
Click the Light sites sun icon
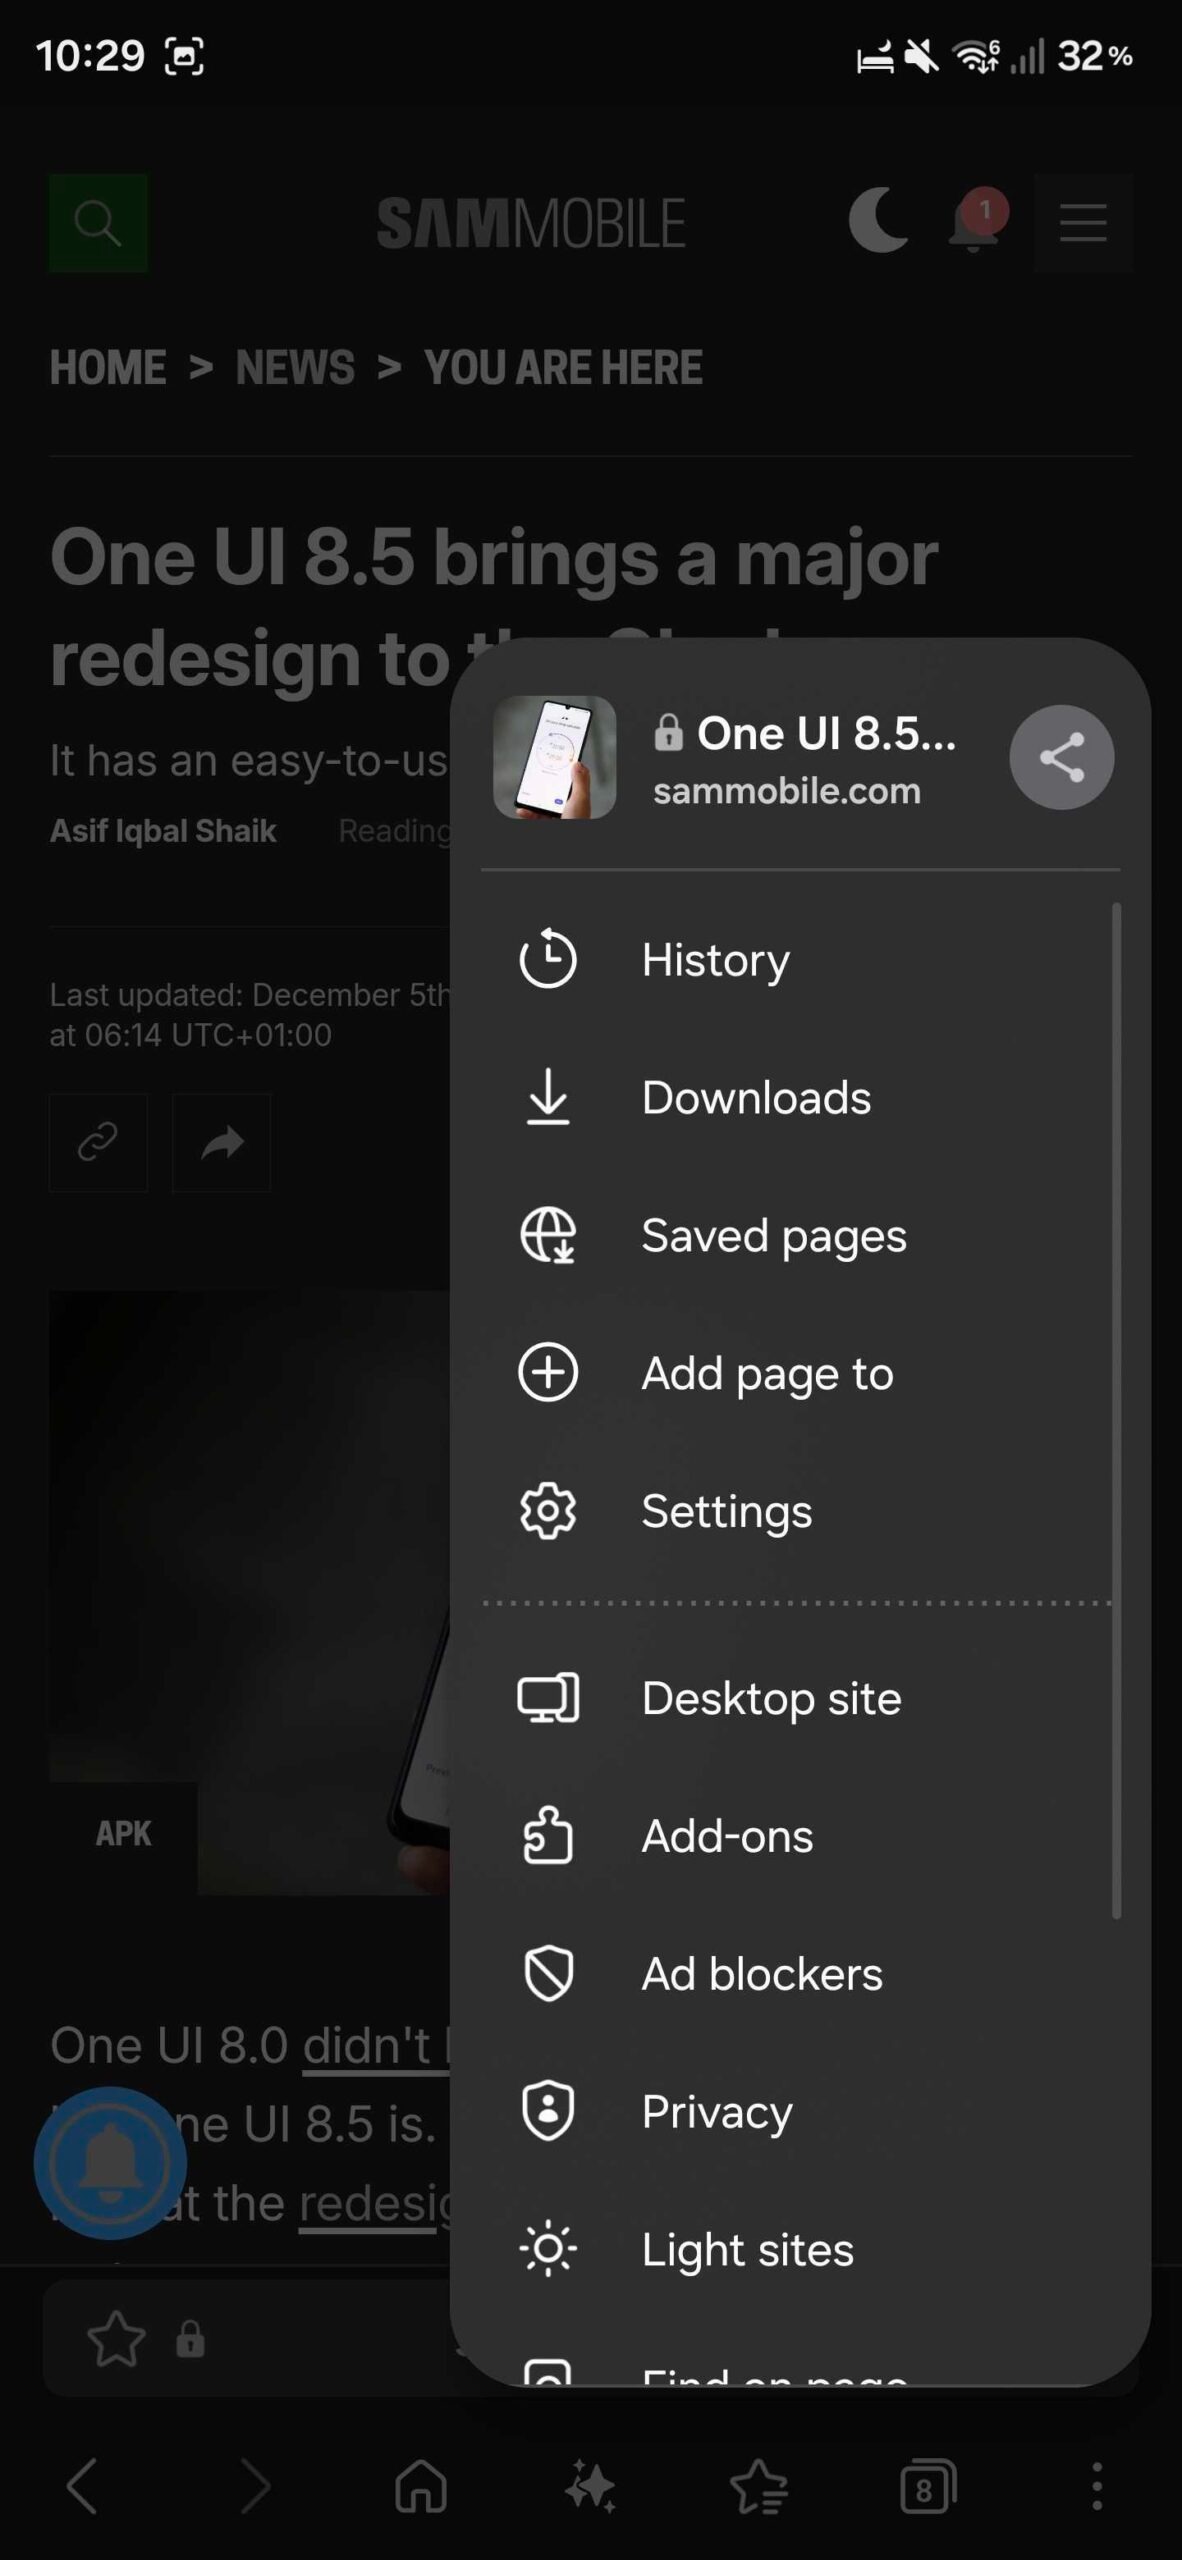coord(548,2249)
